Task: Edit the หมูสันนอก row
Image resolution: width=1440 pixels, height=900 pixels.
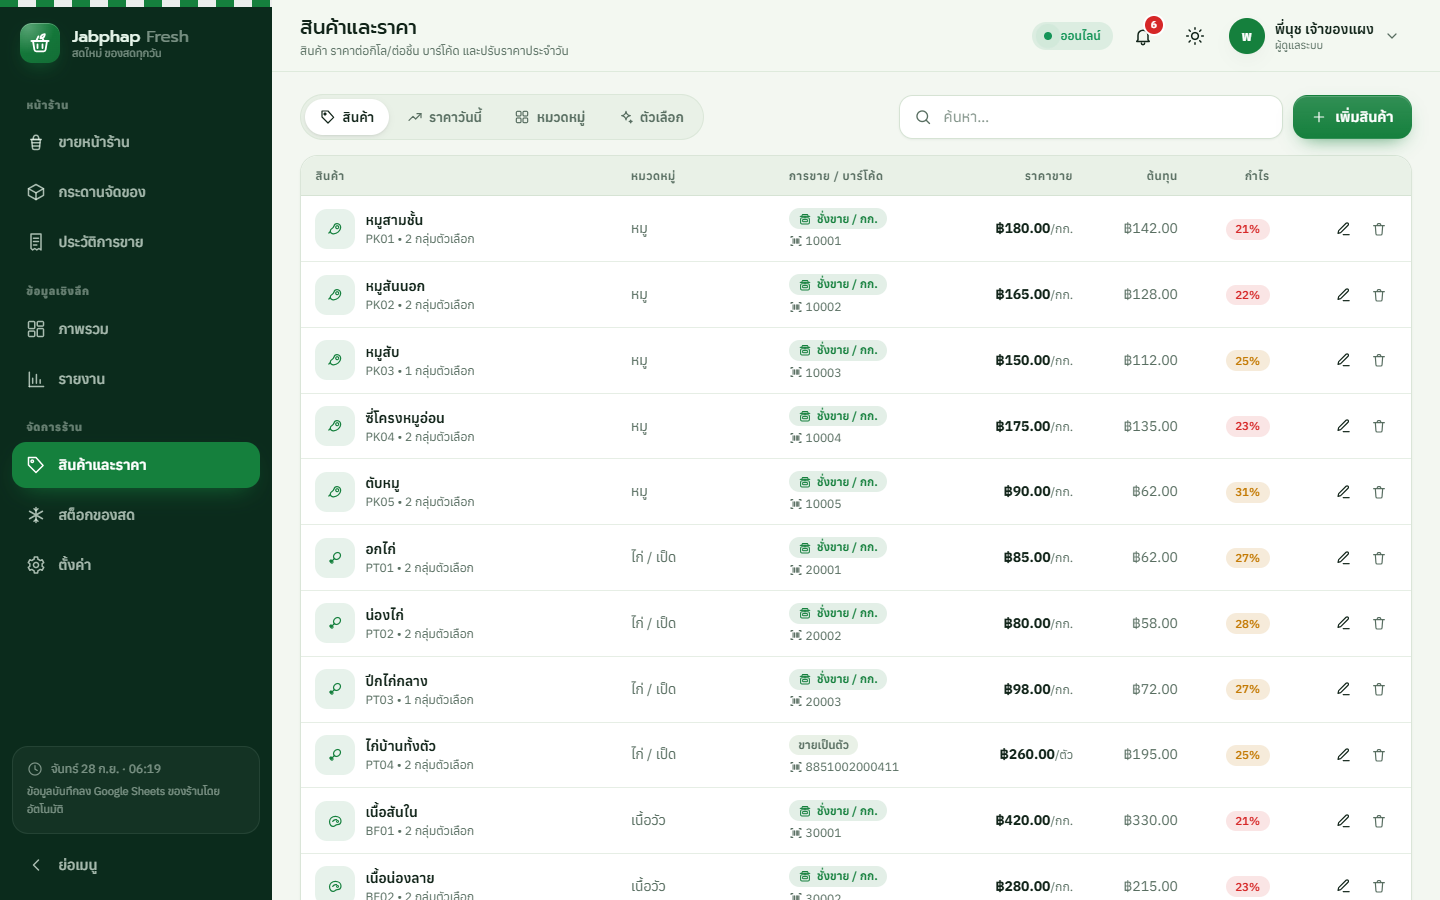Action: (x=1343, y=295)
